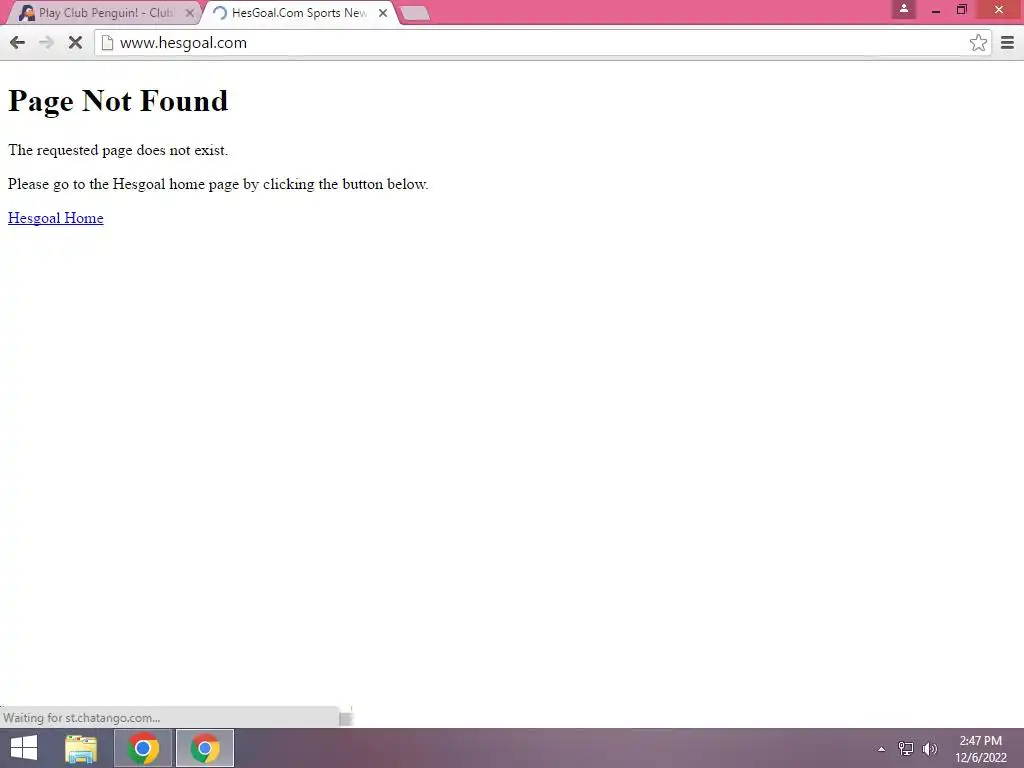Click the 'Please go to the Hesgoal home page' sentence

218,184
